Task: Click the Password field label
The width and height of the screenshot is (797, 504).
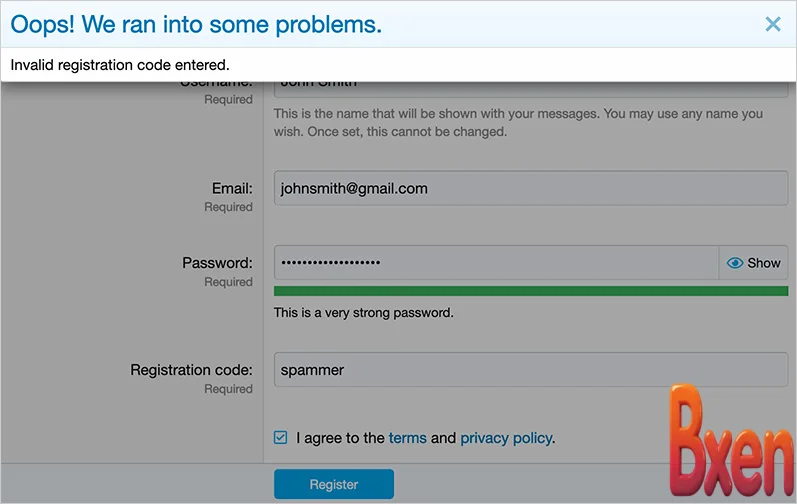Action: tap(217, 263)
